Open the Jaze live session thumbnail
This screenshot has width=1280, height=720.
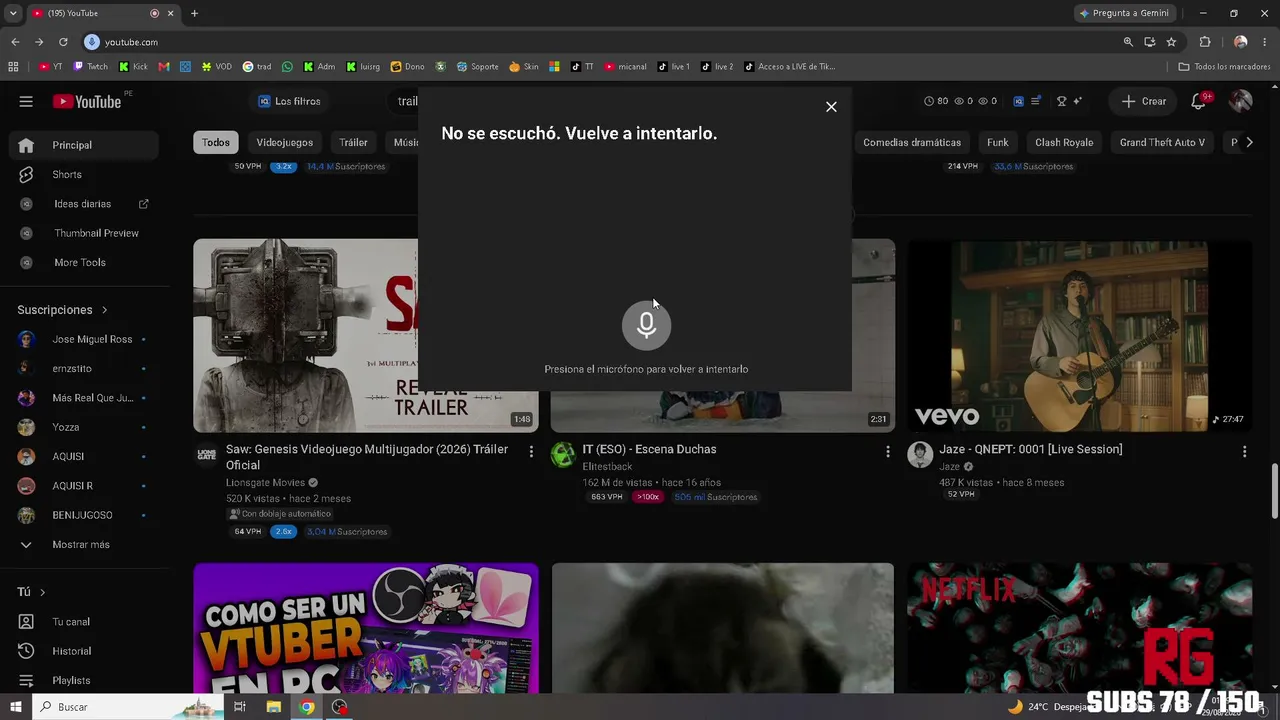[x=1079, y=335]
